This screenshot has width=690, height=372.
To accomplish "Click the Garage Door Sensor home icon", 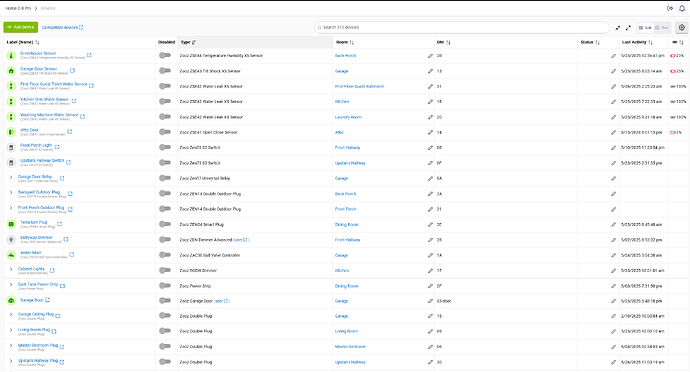I will pyautogui.click(x=11, y=71).
